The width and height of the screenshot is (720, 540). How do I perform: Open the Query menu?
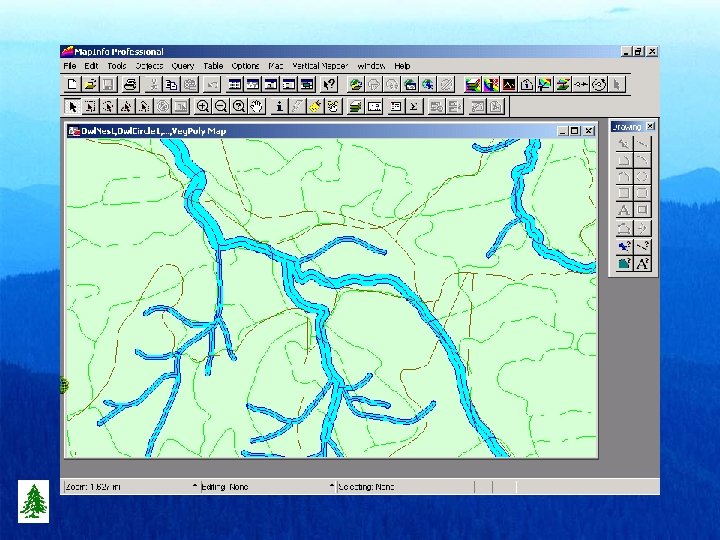tap(183, 66)
